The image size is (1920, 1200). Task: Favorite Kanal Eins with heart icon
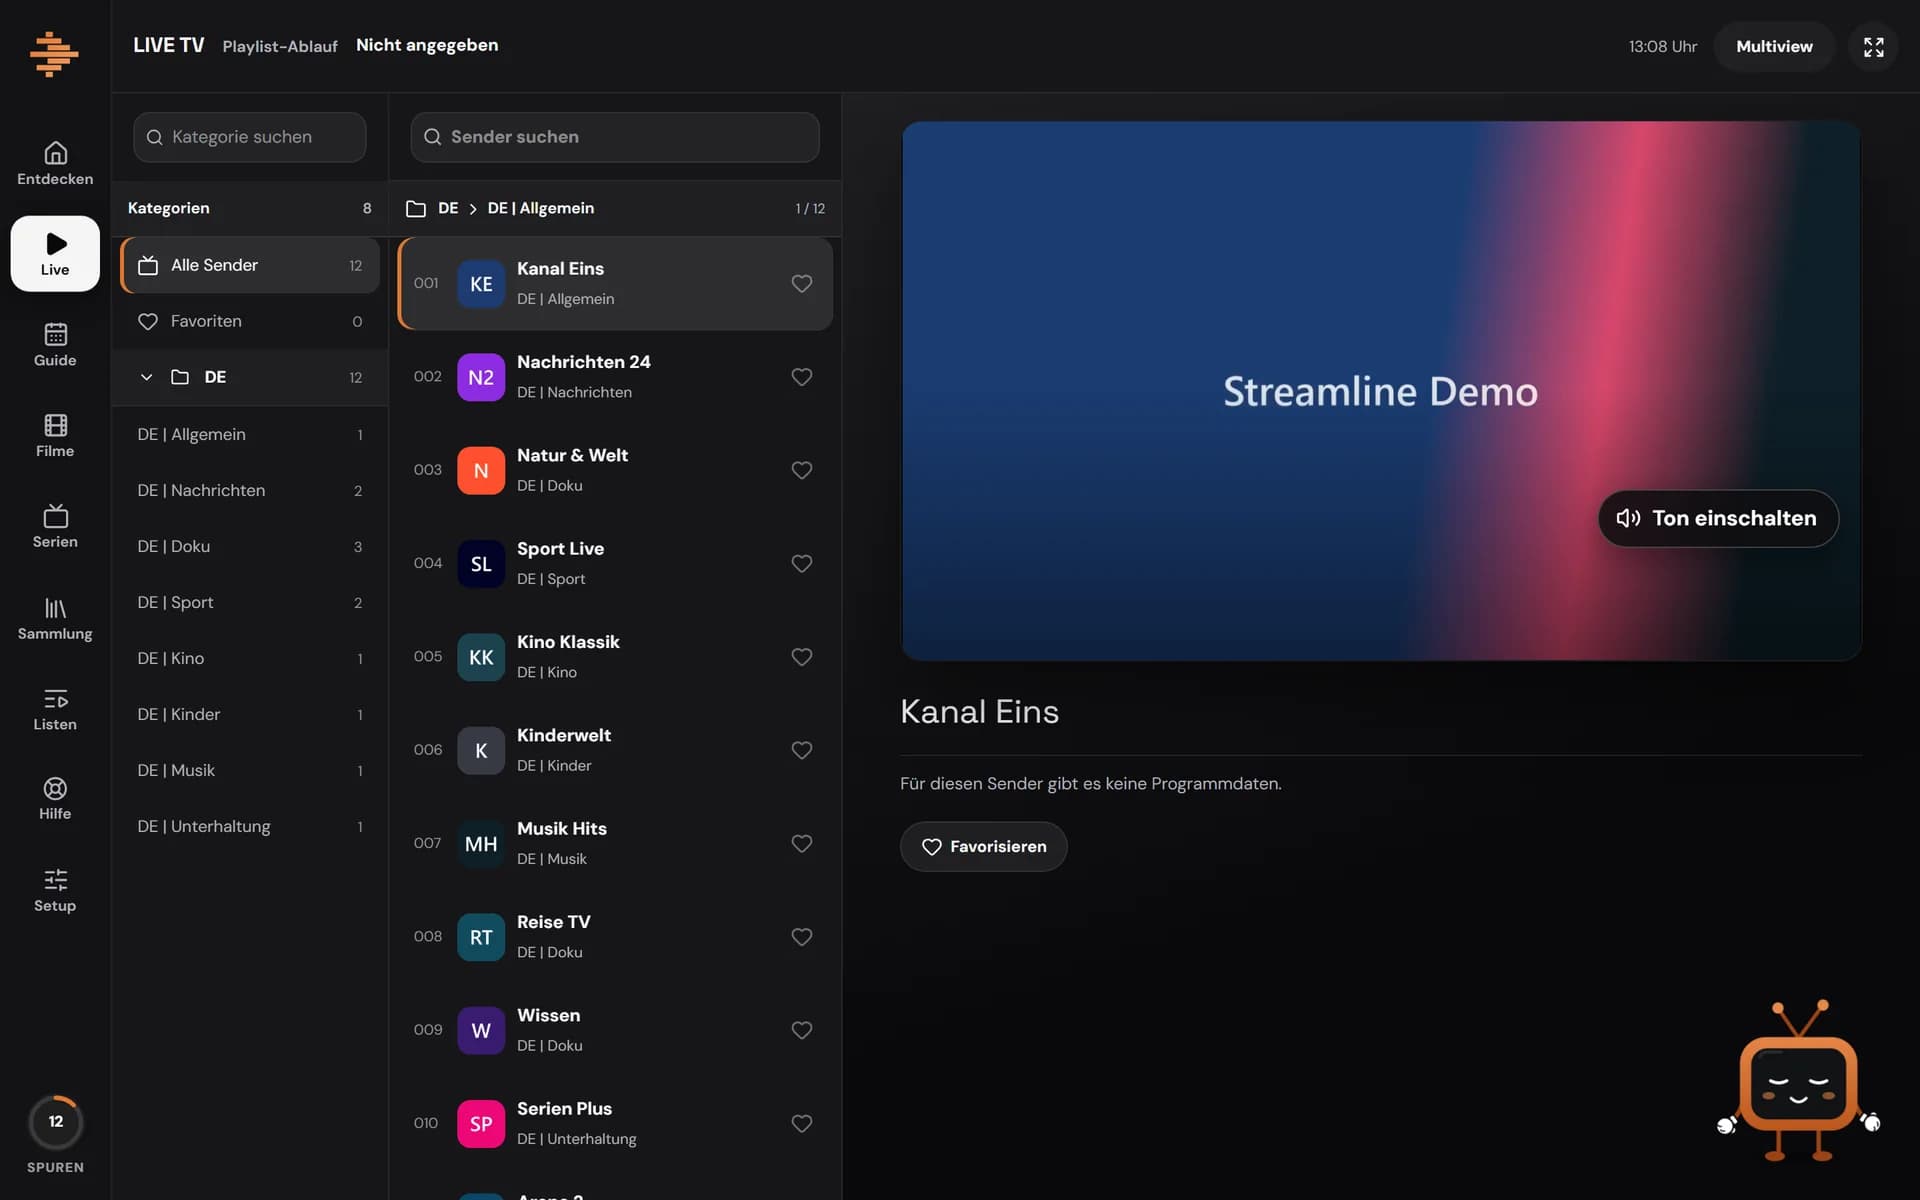(802, 284)
